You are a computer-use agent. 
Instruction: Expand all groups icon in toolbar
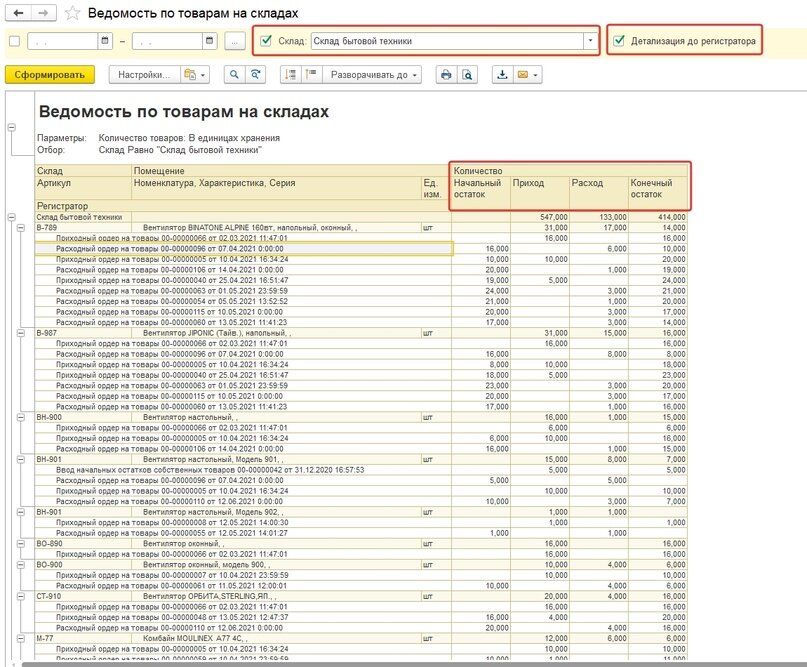pyautogui.click(x=311, y=75)
